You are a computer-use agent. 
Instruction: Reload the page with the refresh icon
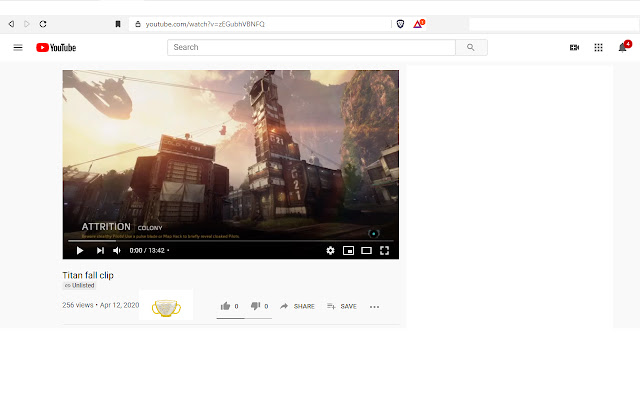coord(43,24)
